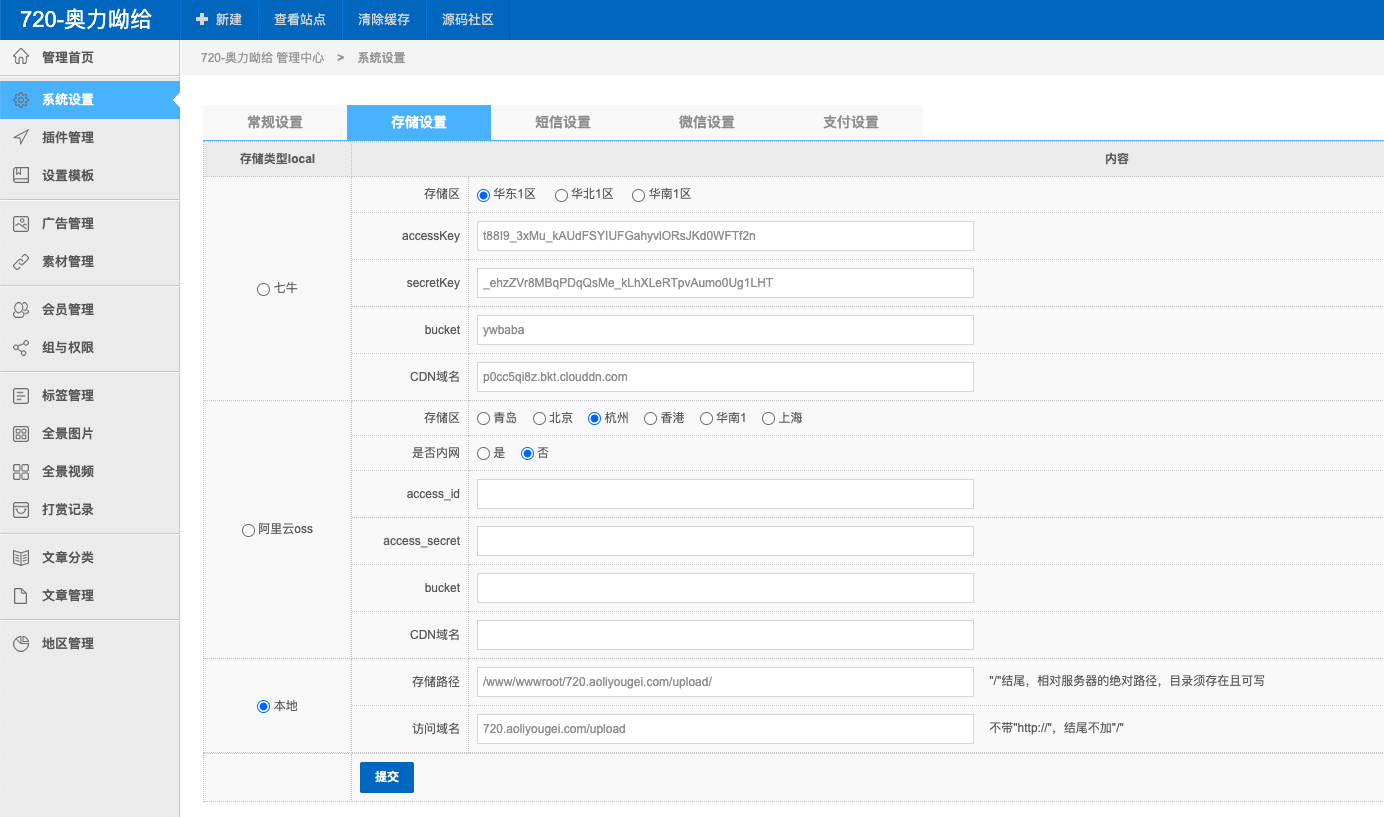Screen dimensions: 1384x817
Task: Click the home icon beside 管理首页
Action: (21, 58)
